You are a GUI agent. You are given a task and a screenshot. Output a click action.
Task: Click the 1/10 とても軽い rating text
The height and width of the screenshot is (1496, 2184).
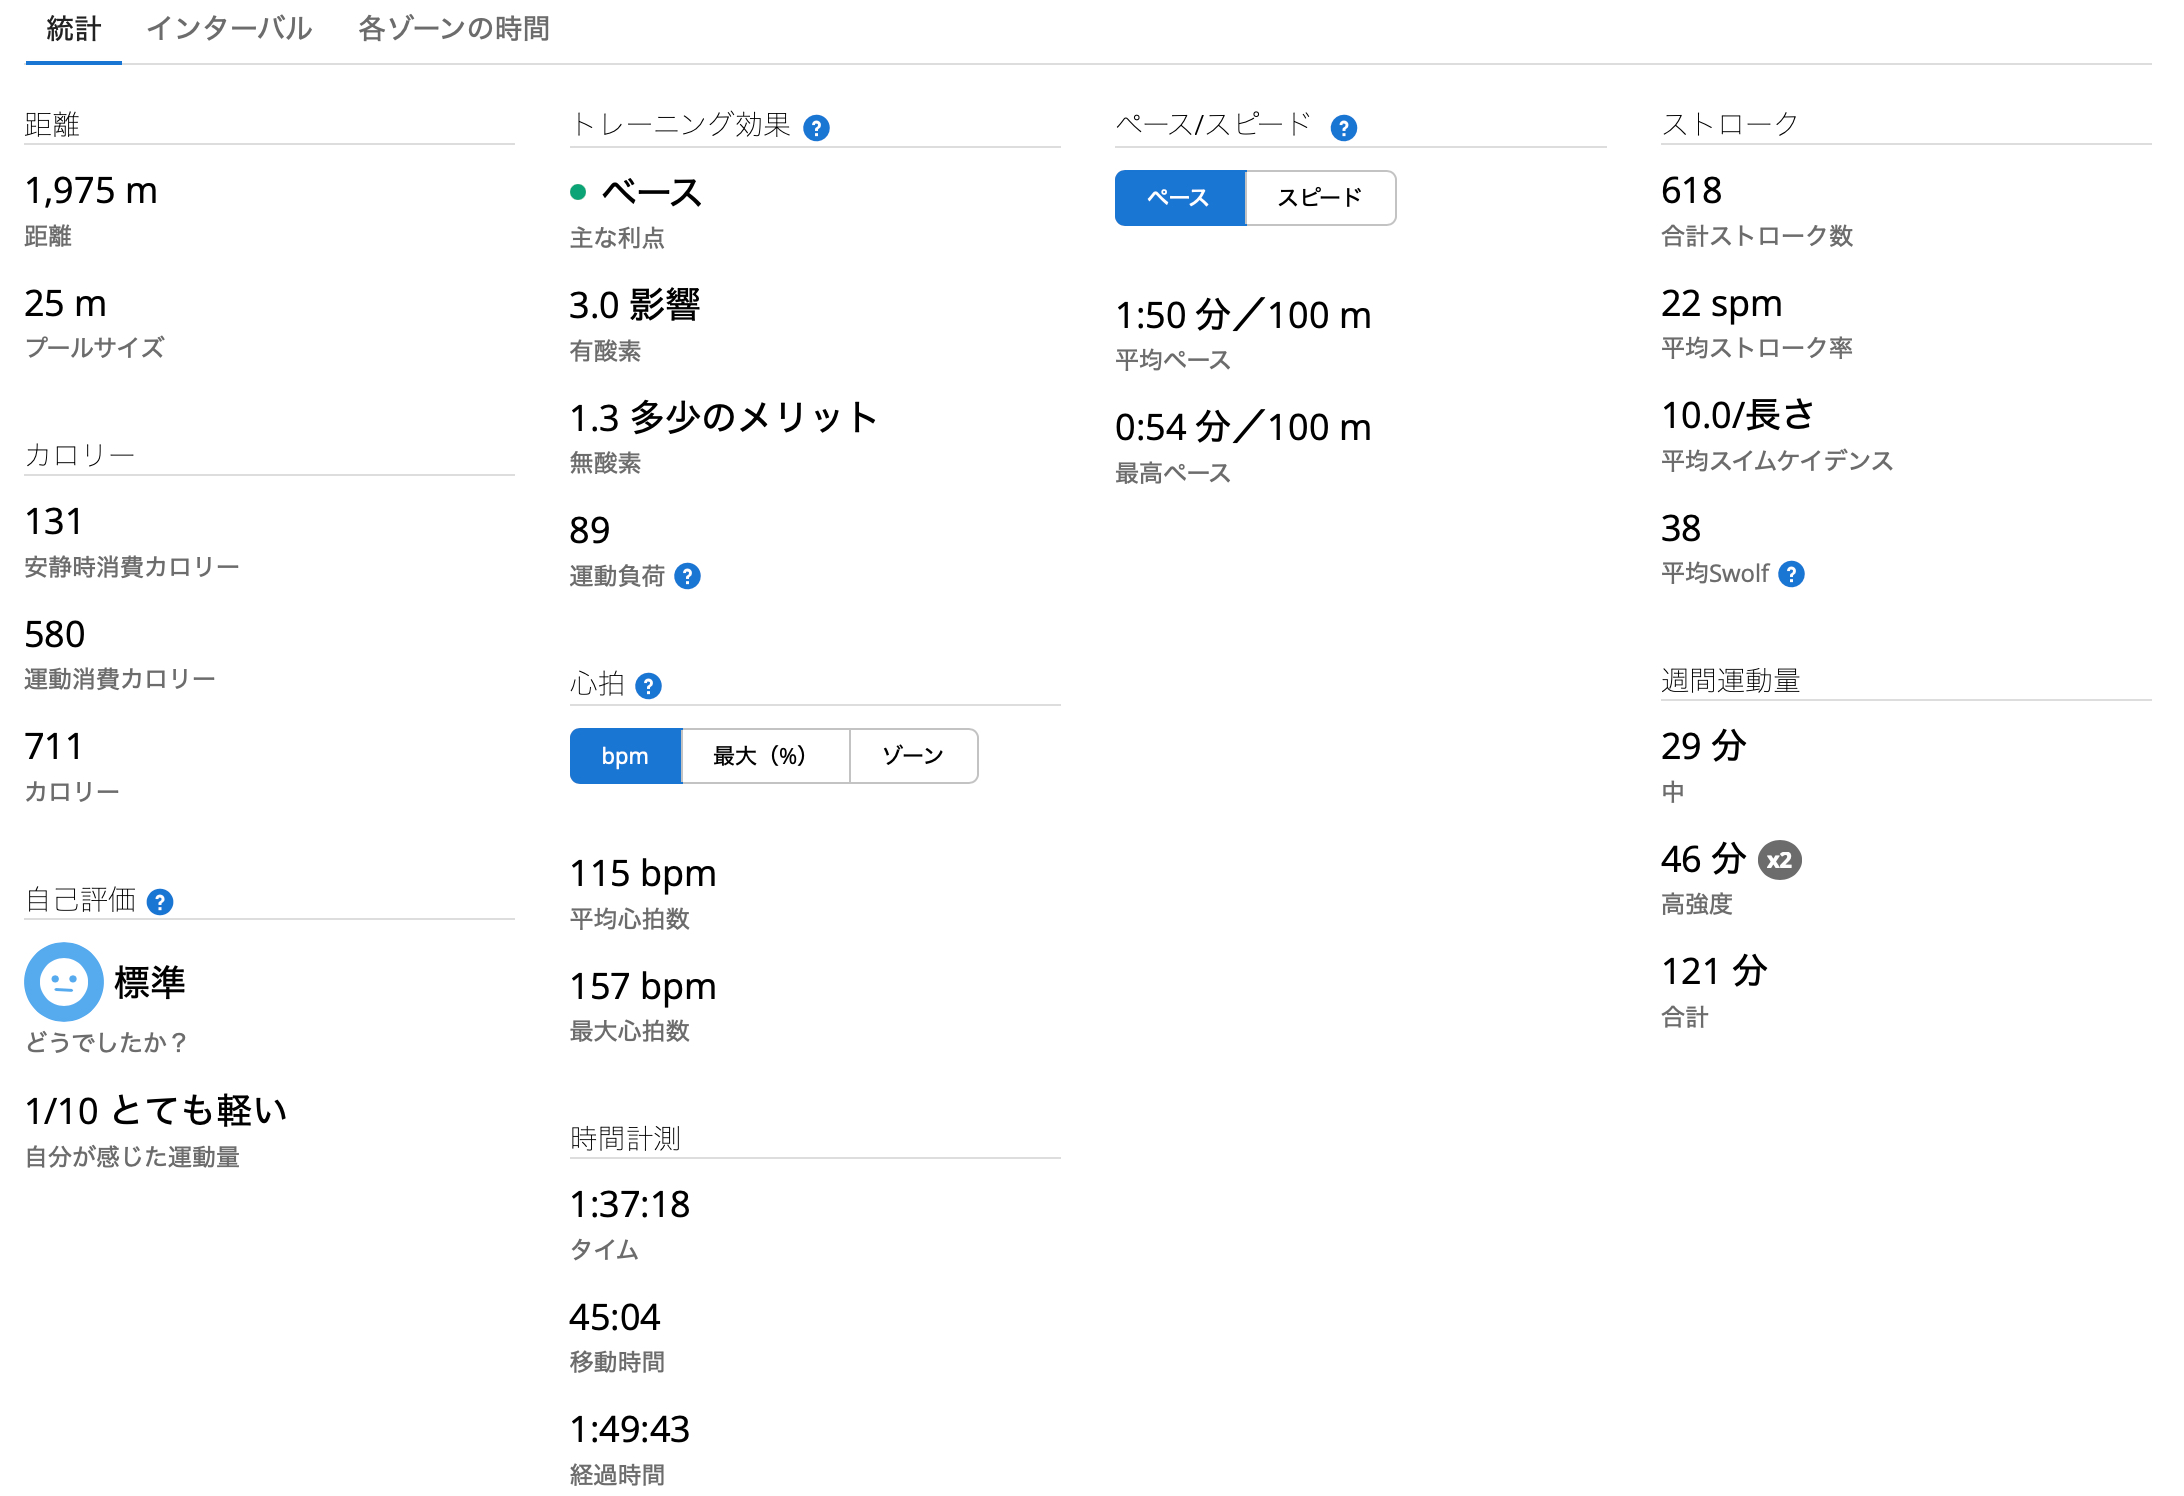(156, 1110)
